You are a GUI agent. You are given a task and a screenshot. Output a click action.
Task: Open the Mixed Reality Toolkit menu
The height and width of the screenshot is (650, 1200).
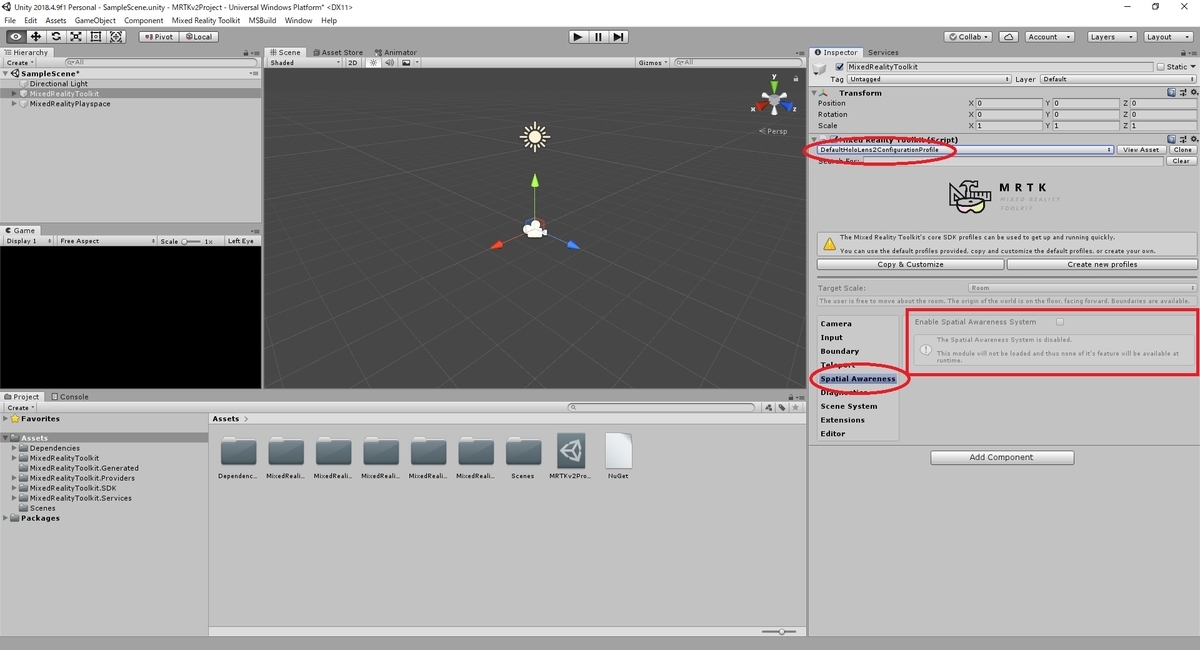point(206,20)
